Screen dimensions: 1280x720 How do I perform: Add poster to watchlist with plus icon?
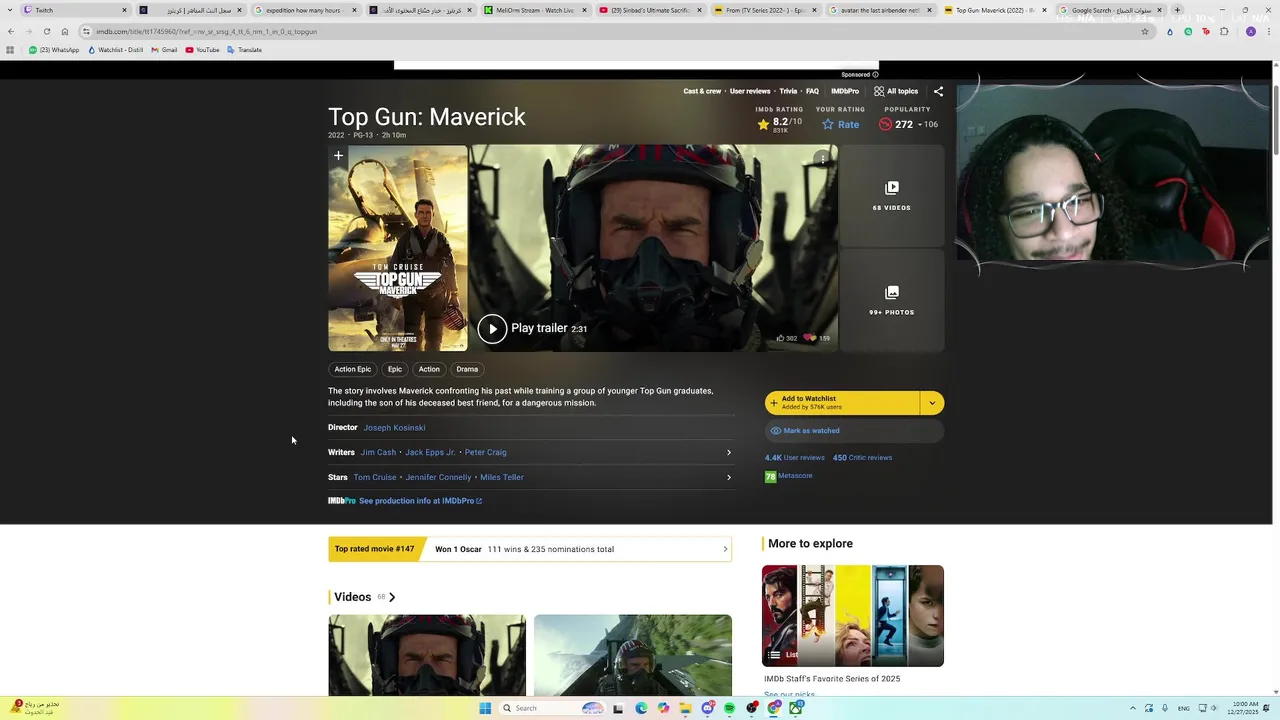click(x=338, y=156)
